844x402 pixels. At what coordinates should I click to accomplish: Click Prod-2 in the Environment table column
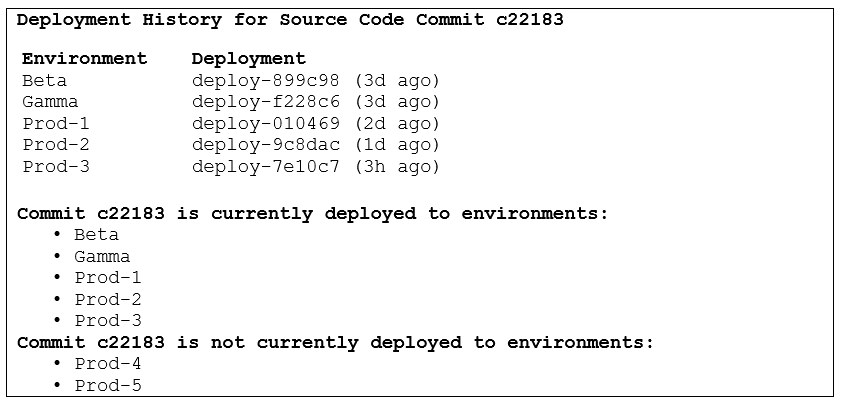56,145
